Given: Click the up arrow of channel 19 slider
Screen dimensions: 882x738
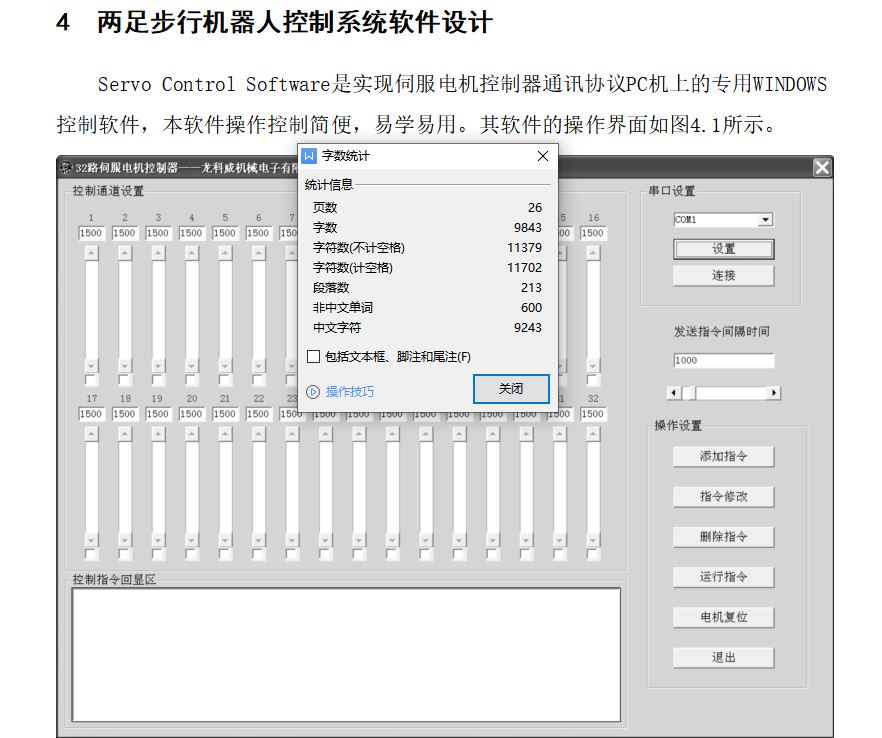Looking at the screenshot, I should (158, 434).
